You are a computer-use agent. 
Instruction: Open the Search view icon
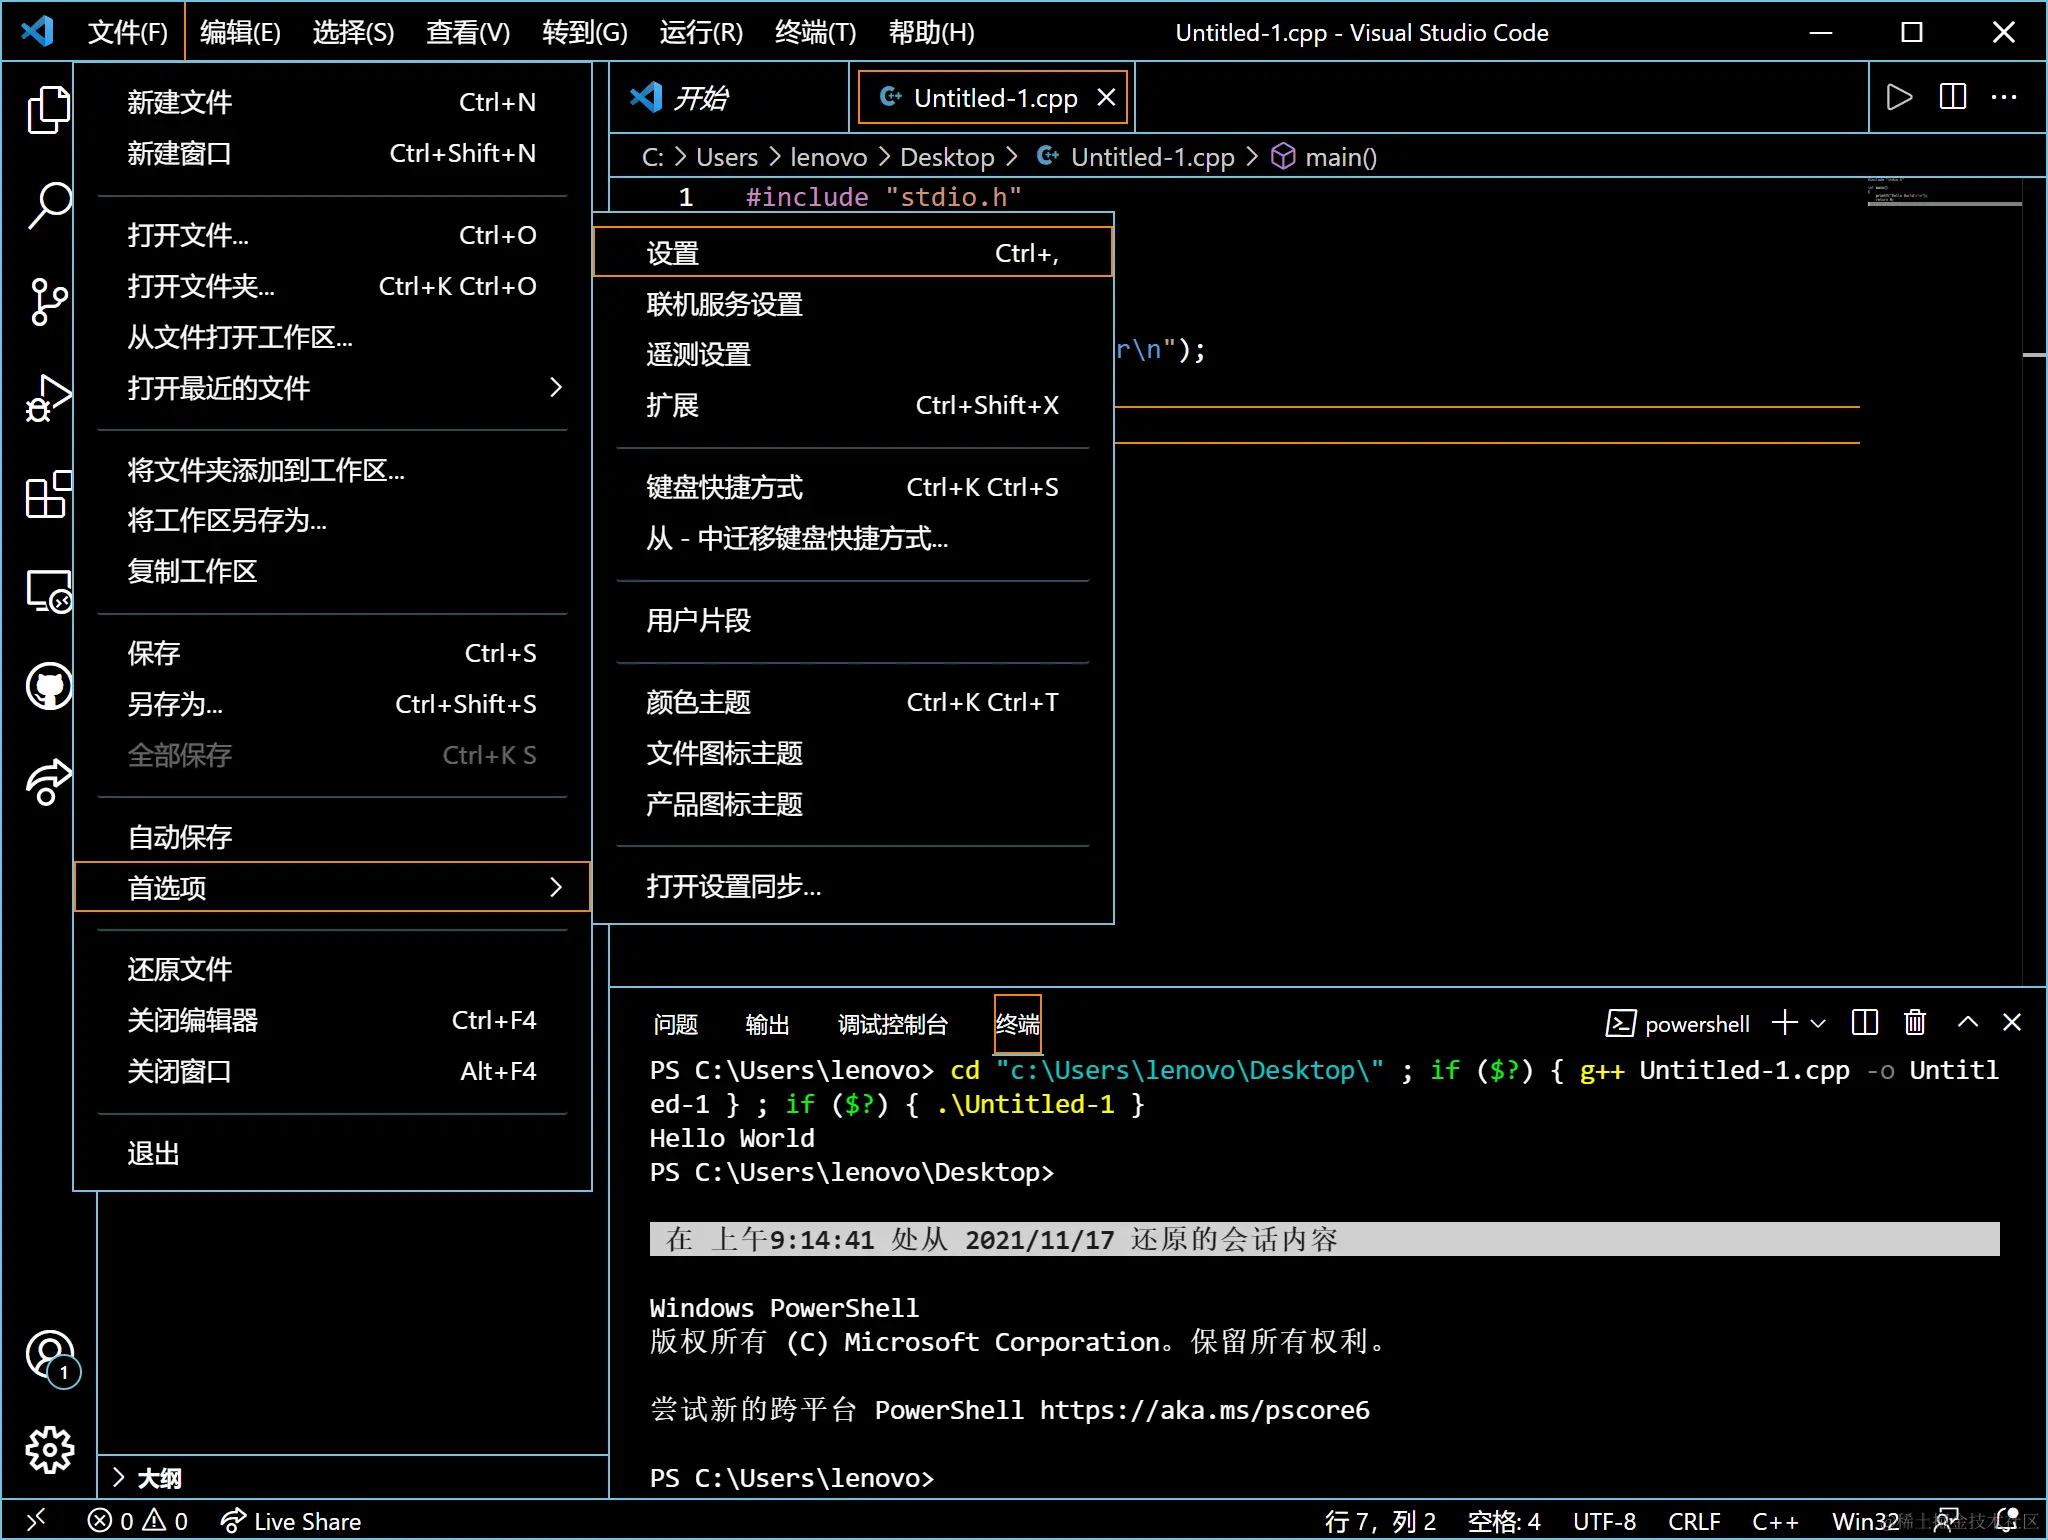48,205
